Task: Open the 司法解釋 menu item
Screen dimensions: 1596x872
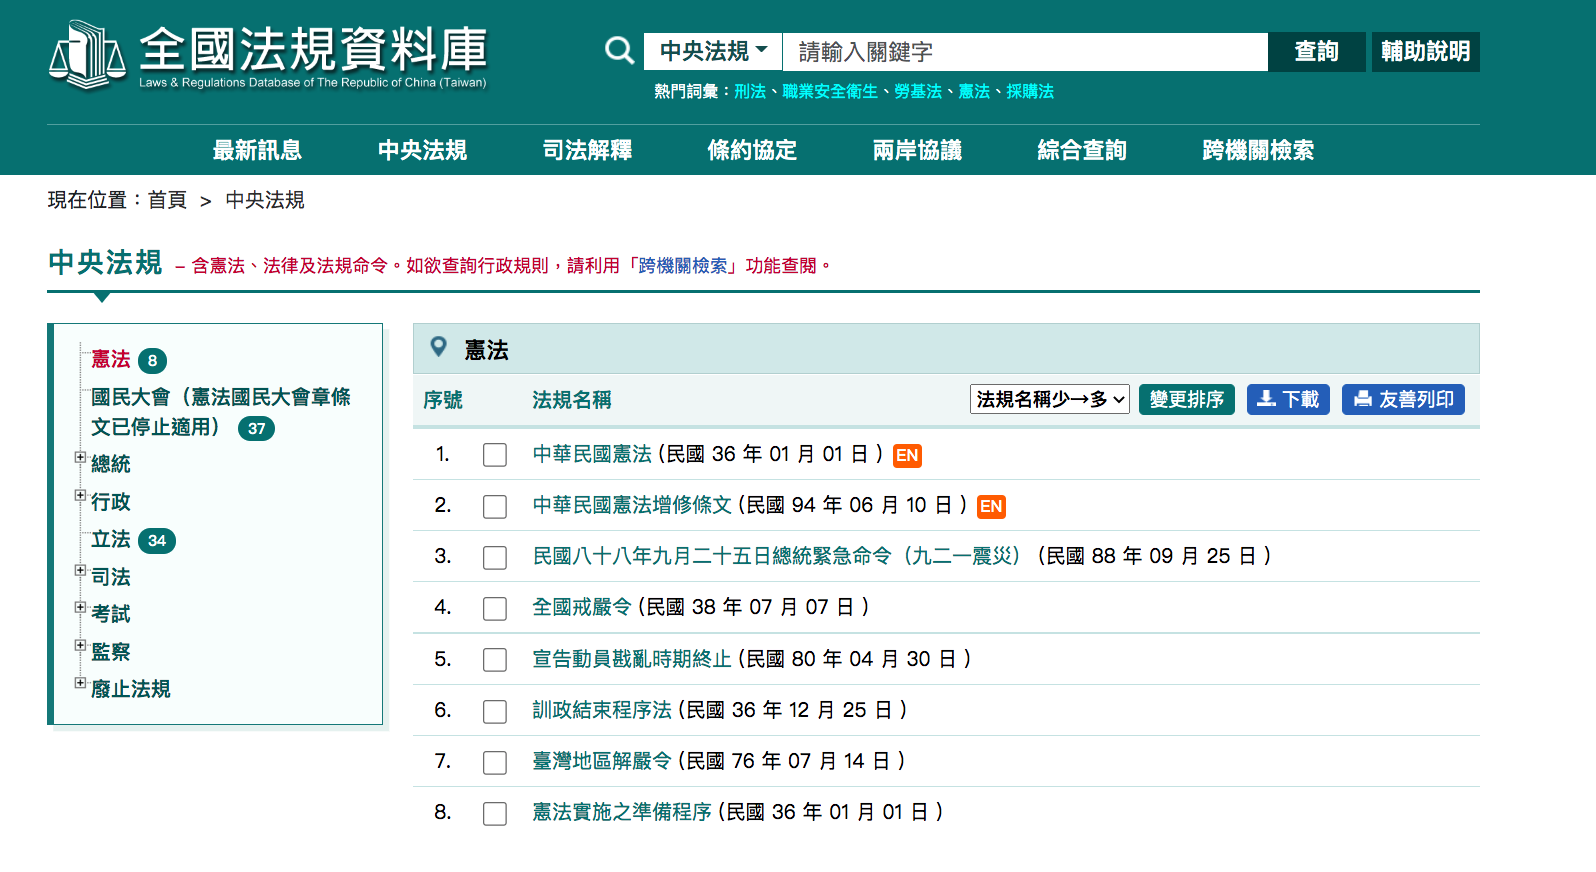Action: click(x=587, y=150)
